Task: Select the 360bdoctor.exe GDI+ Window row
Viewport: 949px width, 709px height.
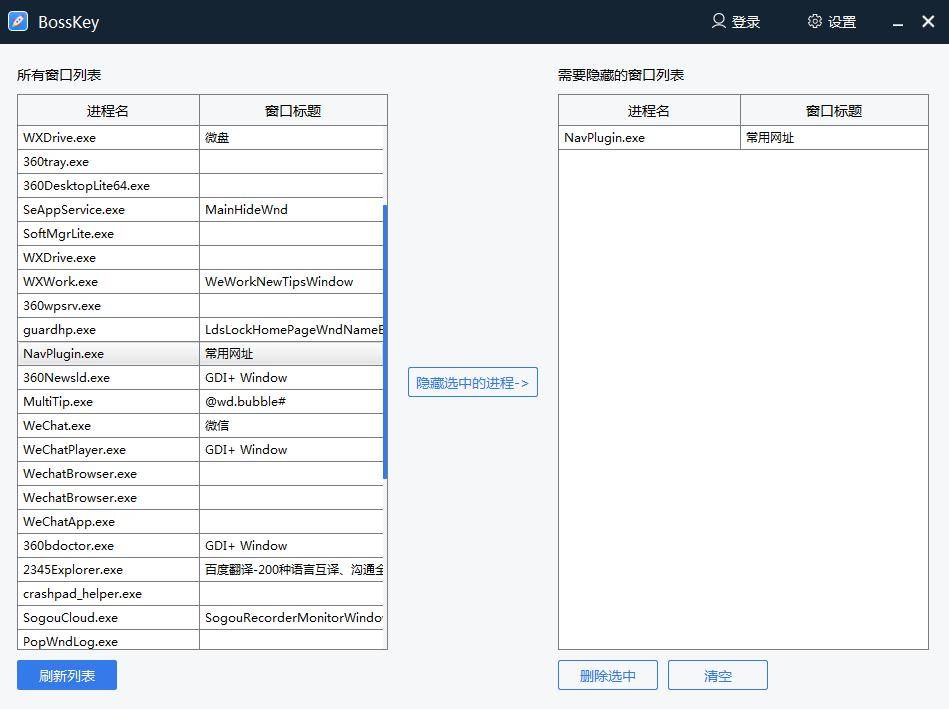Action: (107, 545)
